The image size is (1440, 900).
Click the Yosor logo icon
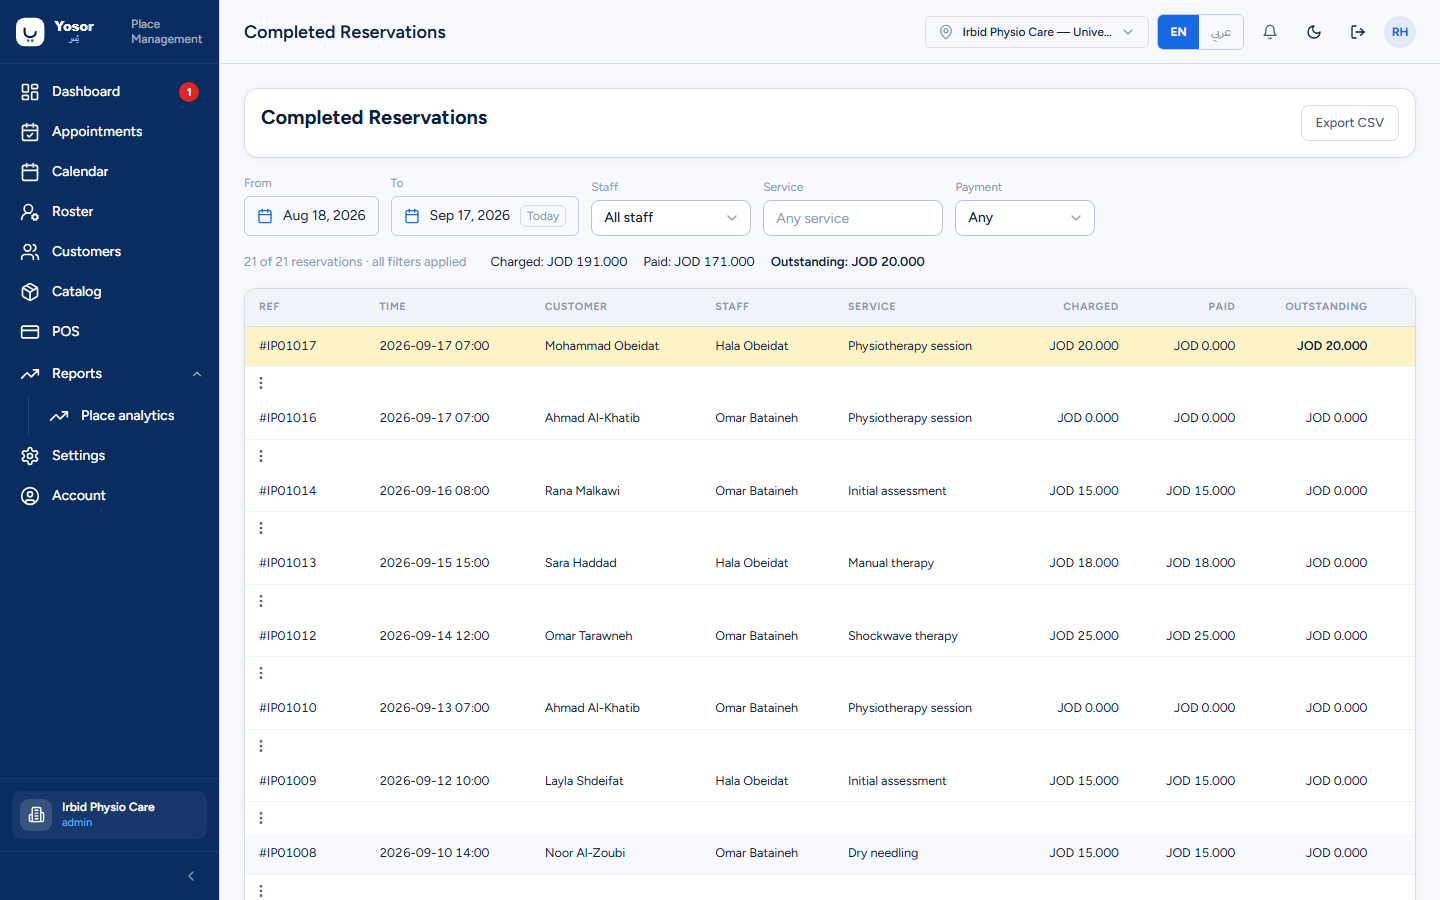(x=30, y=32)
